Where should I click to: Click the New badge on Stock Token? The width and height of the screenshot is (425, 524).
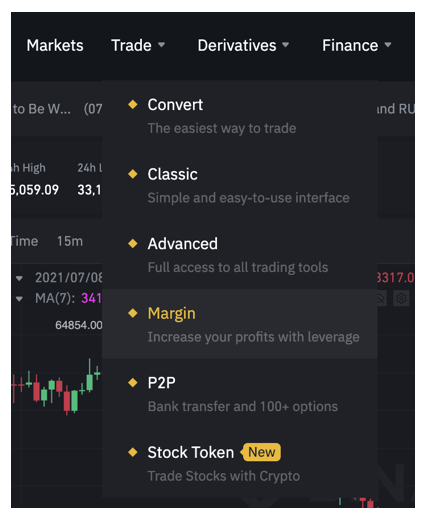pos(261,452)
